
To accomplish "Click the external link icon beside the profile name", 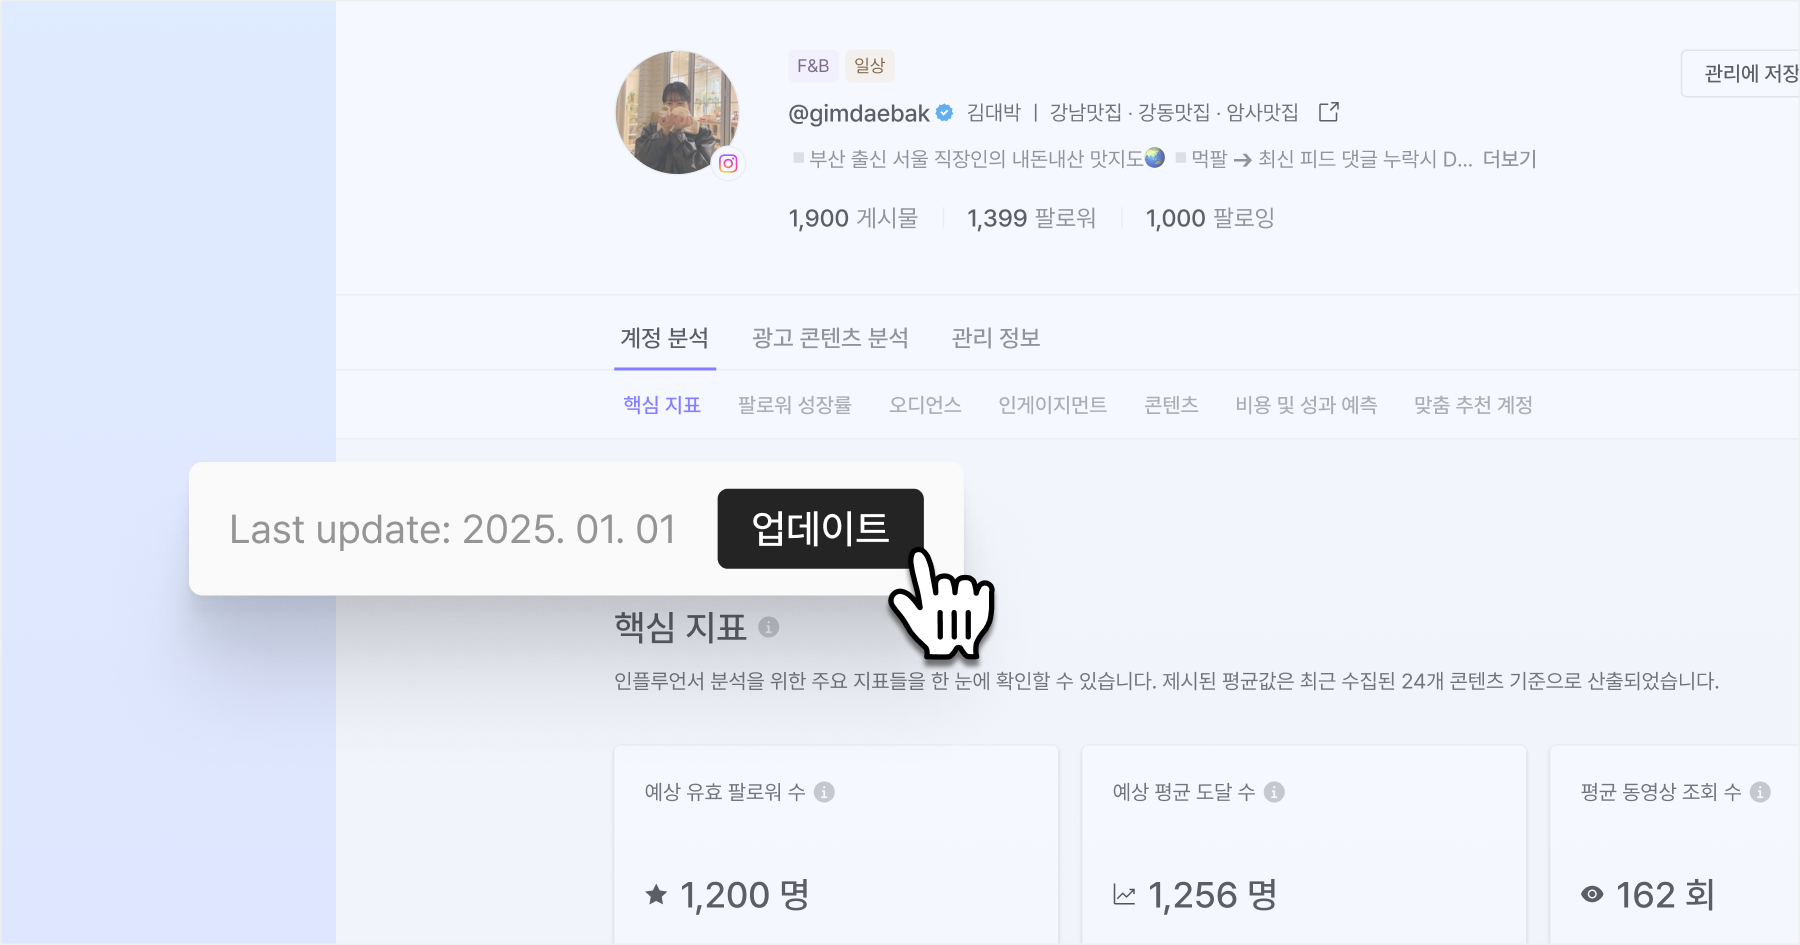I will [x=1329, y=112].
